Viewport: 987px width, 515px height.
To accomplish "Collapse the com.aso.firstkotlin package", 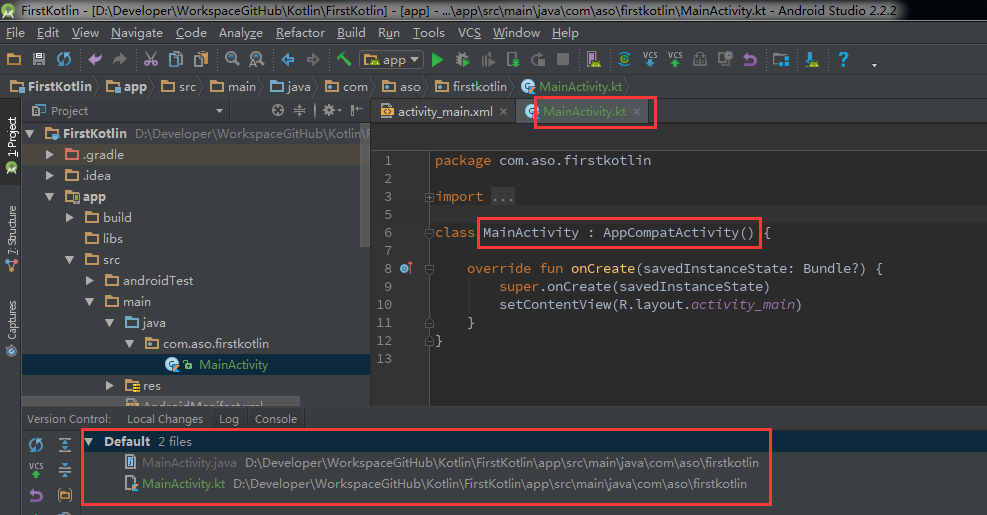I will [x=130, y=344].
